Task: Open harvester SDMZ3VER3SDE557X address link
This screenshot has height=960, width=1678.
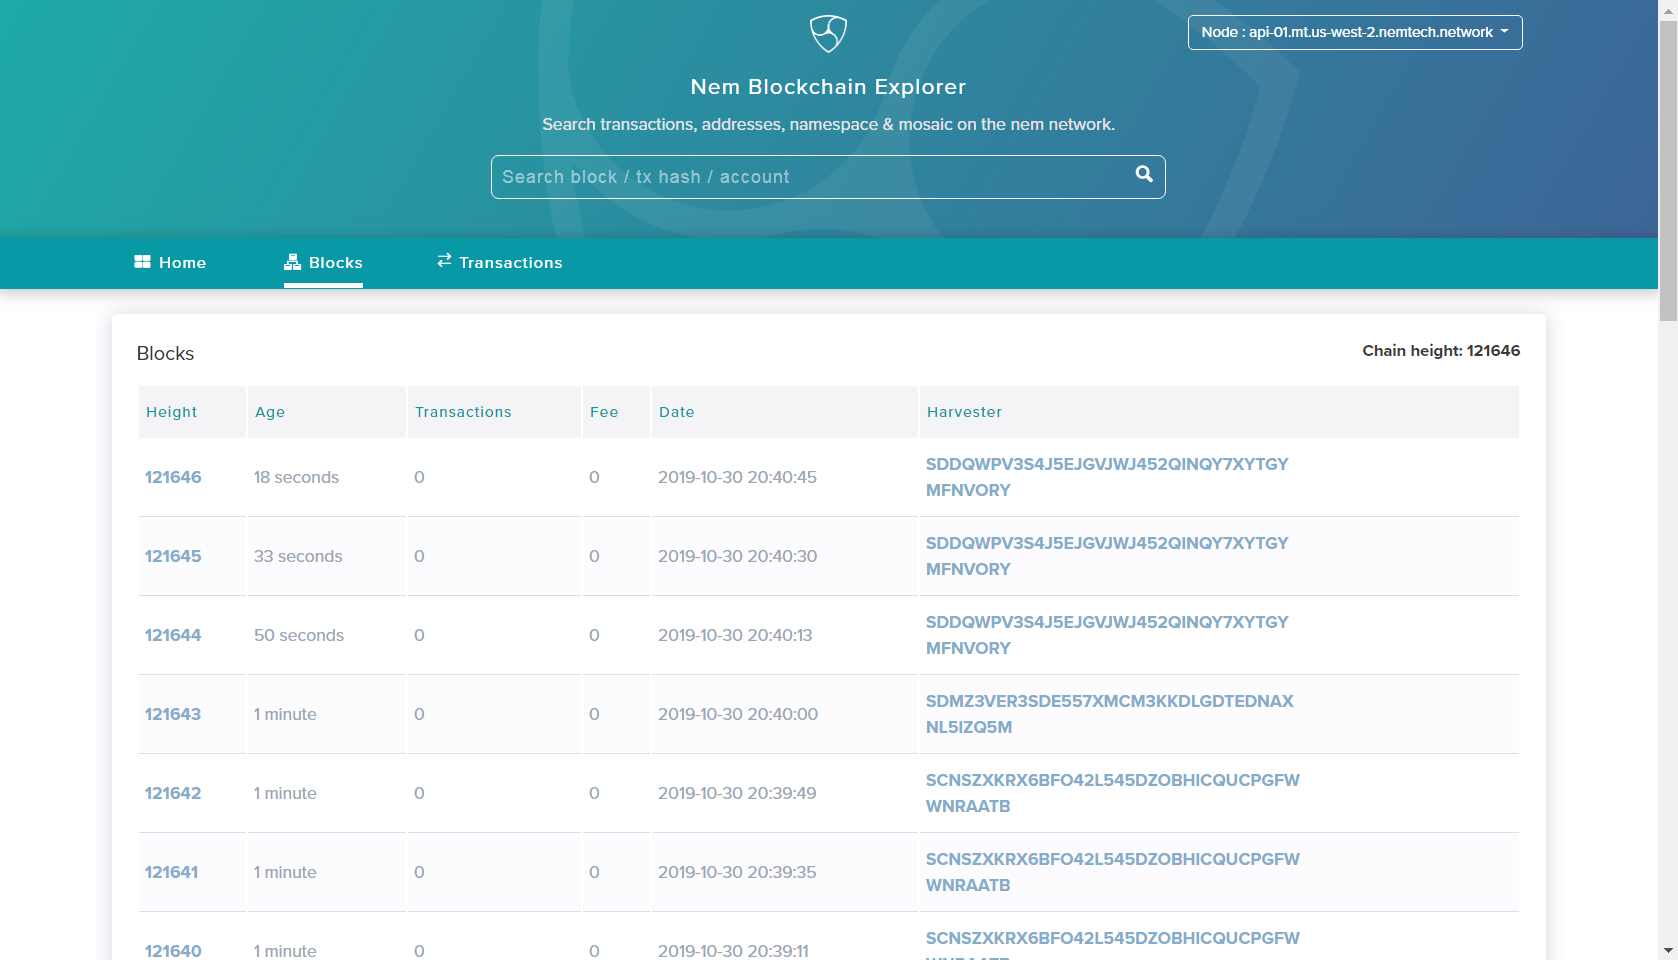Action: click(x=1110, y=714)
